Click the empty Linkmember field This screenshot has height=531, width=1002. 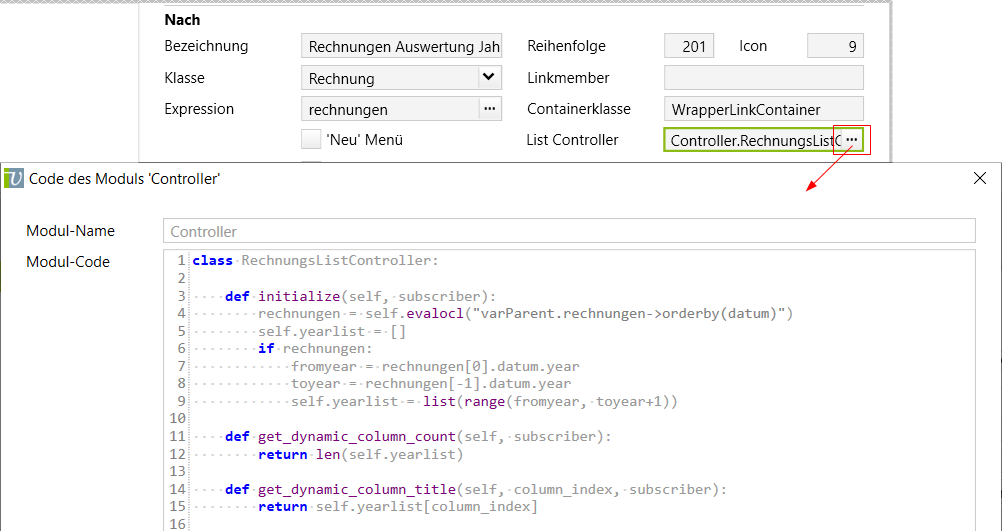(x=763, y=78)
